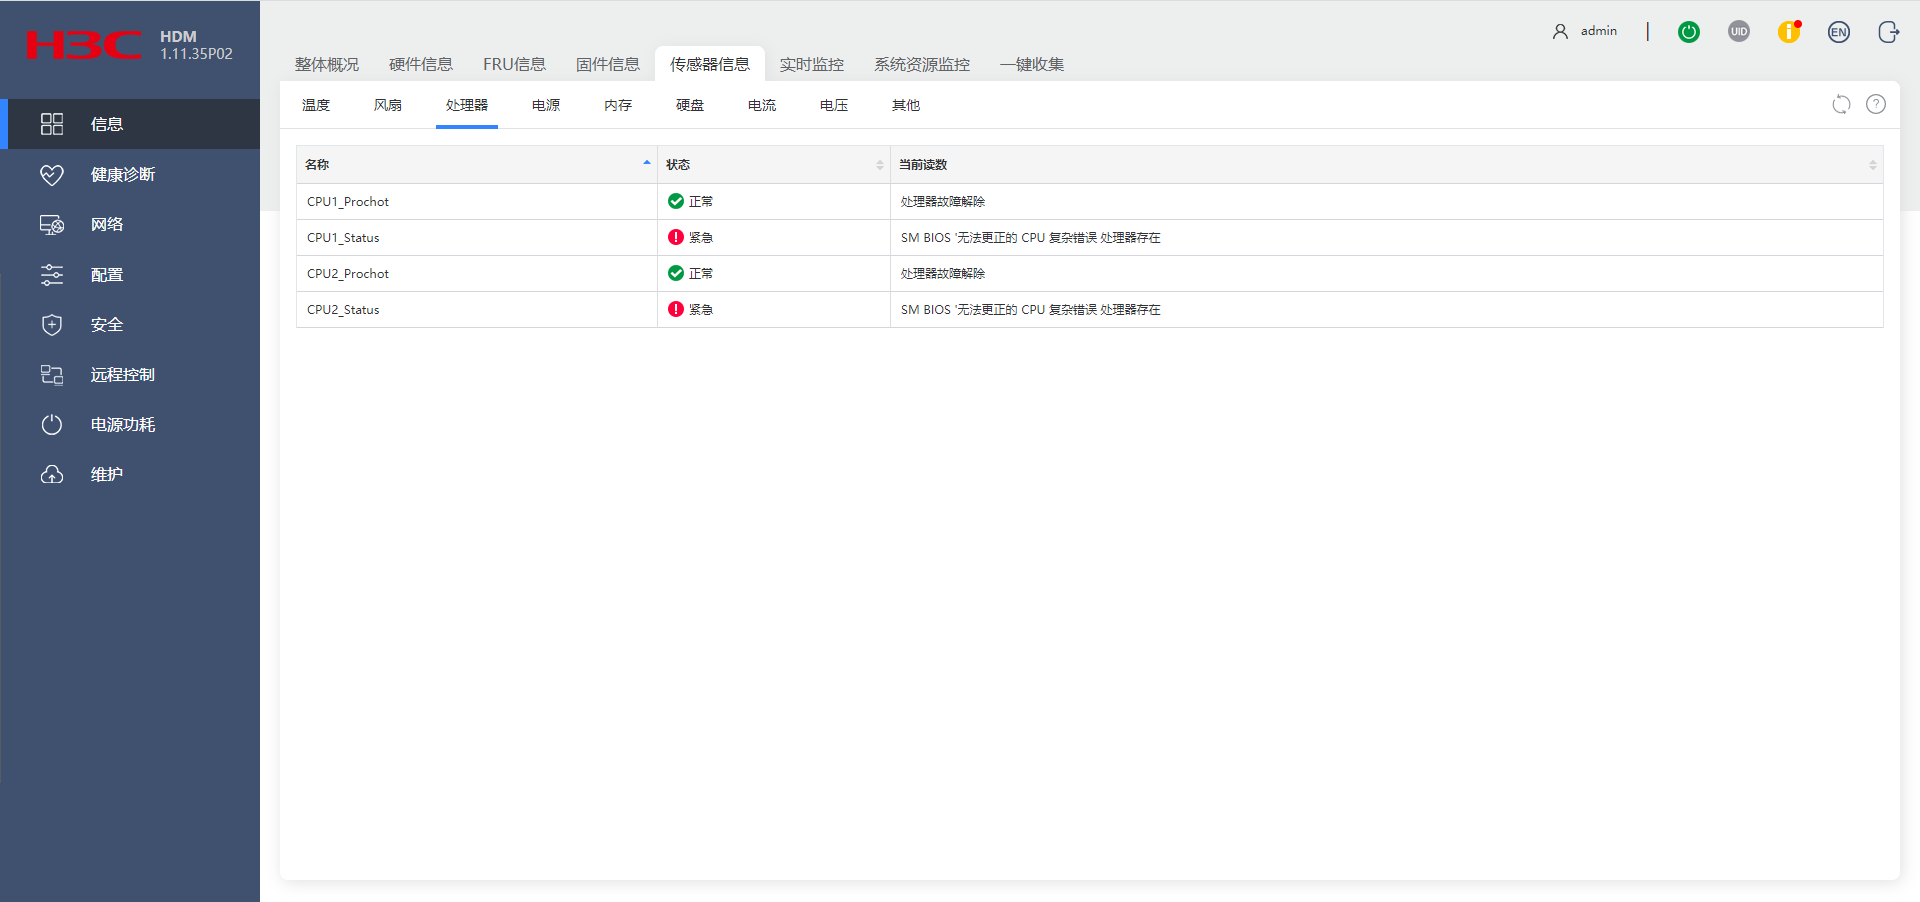The image size is (1920, 902).
Task: Sort table by 状态 column
Action: tap(774, 164)
